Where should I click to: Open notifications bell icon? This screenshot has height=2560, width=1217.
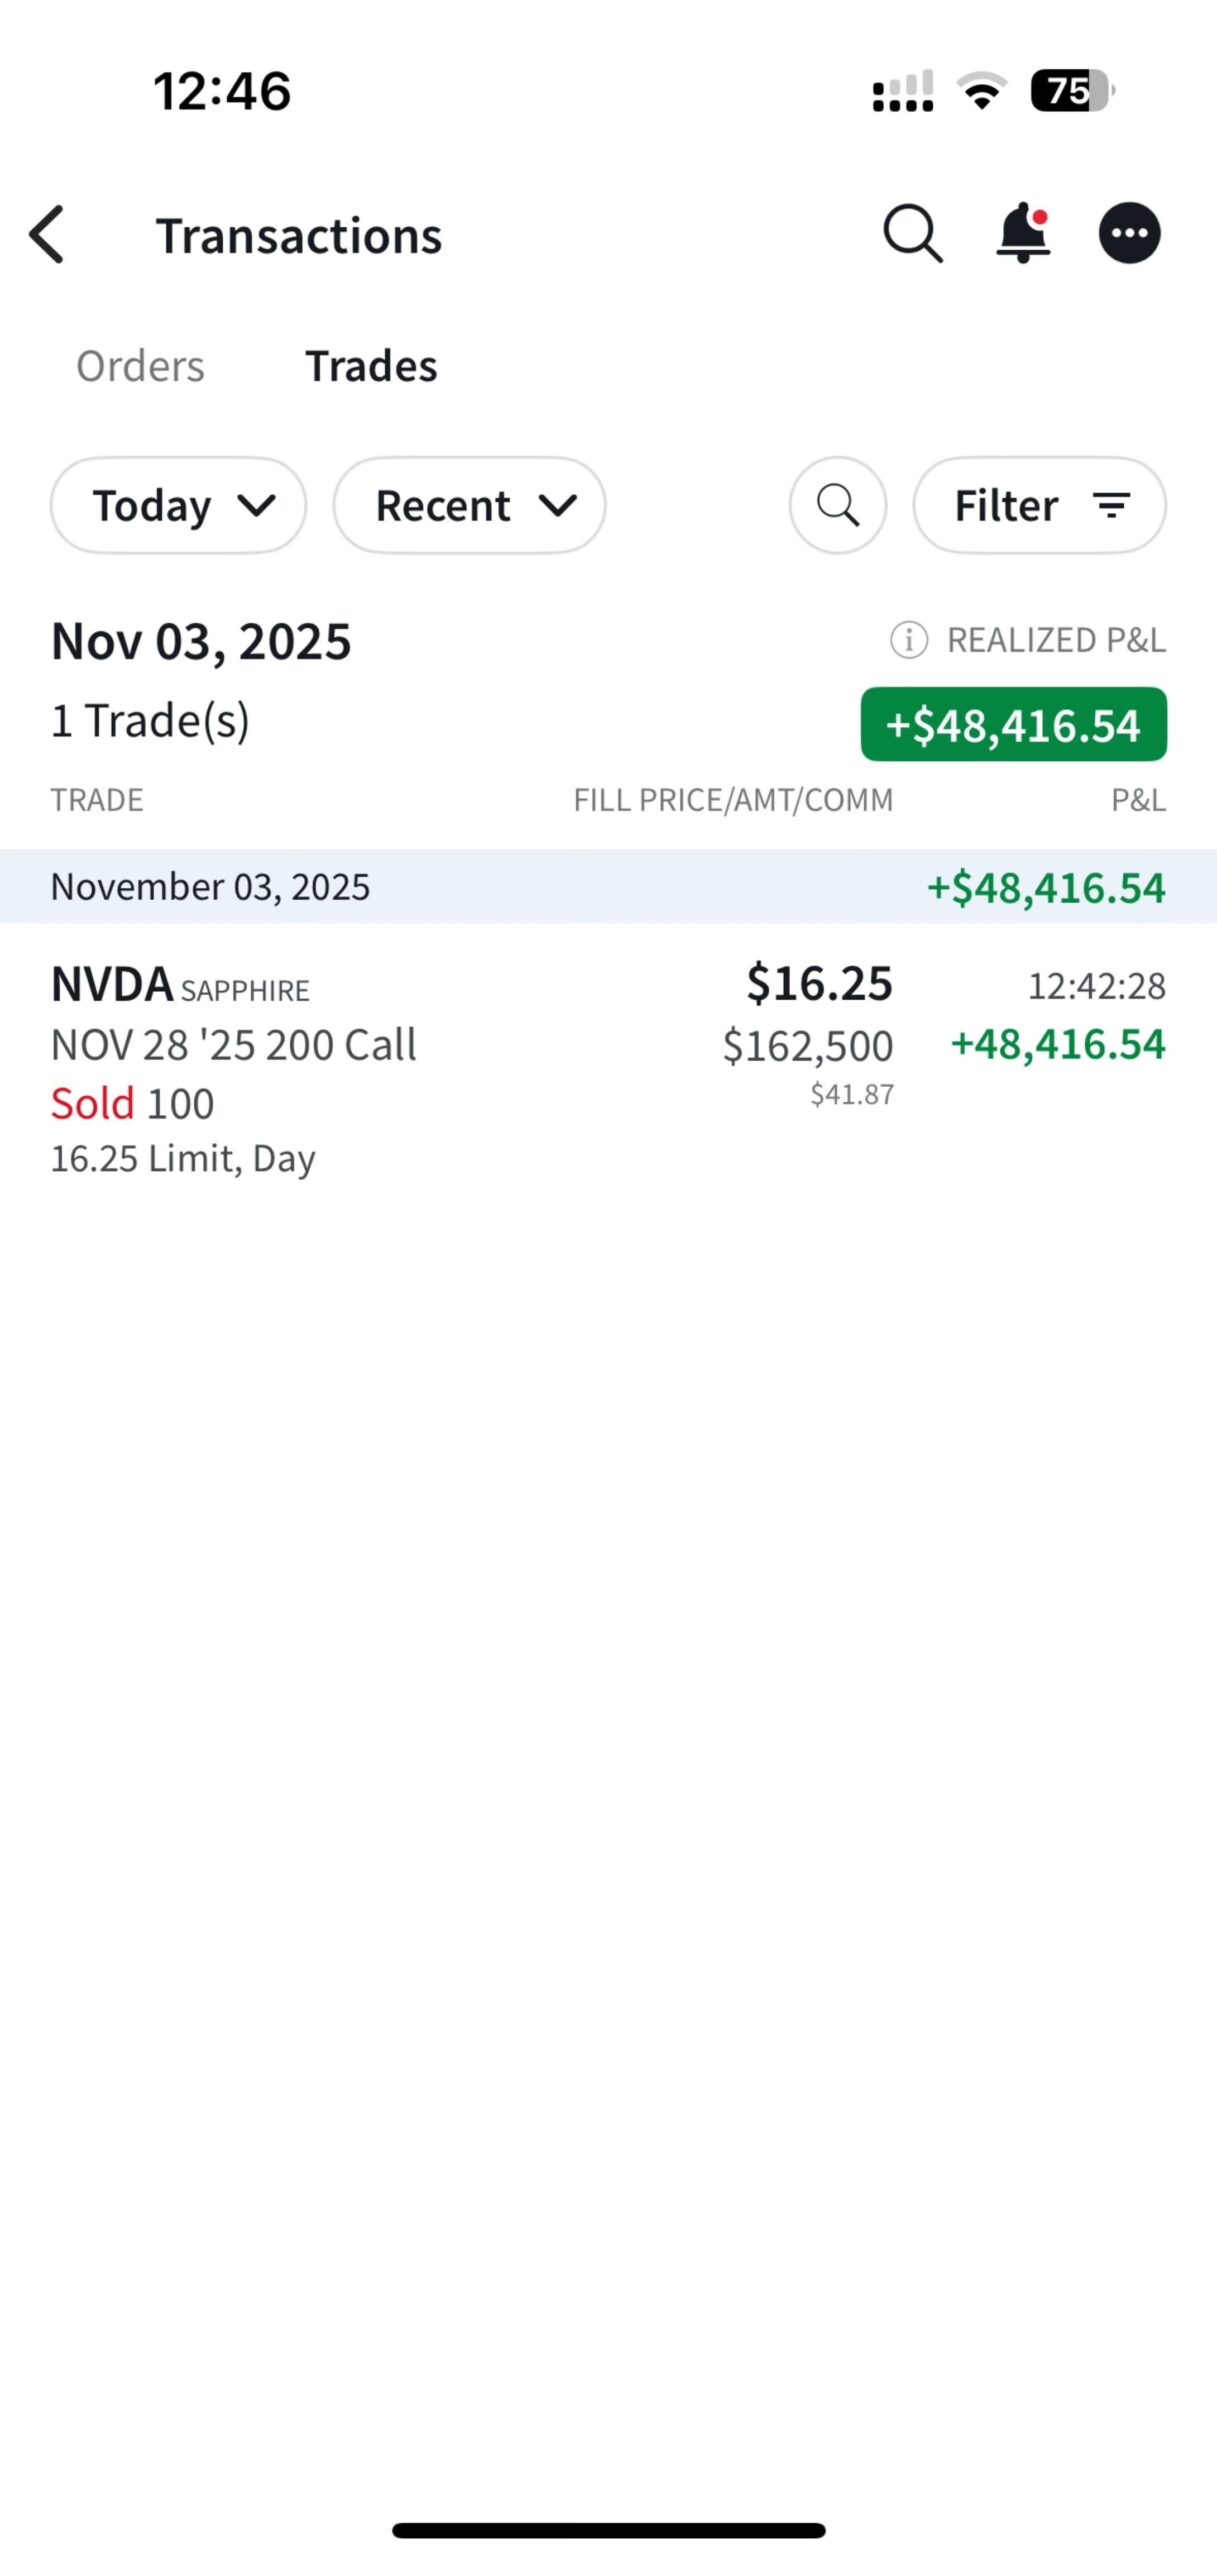(1022, 233)
